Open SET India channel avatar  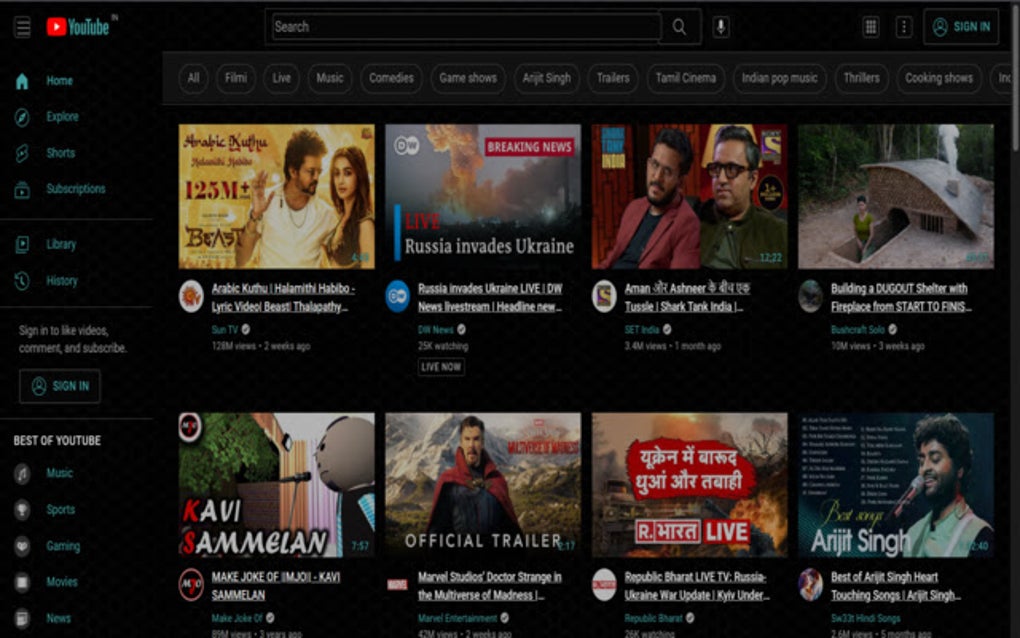point(604,297)
